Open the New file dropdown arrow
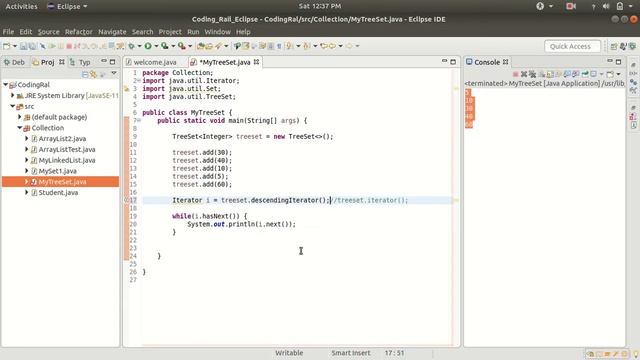Image resolution: width=640 pixels, height=360 pixels. point(15,46)
